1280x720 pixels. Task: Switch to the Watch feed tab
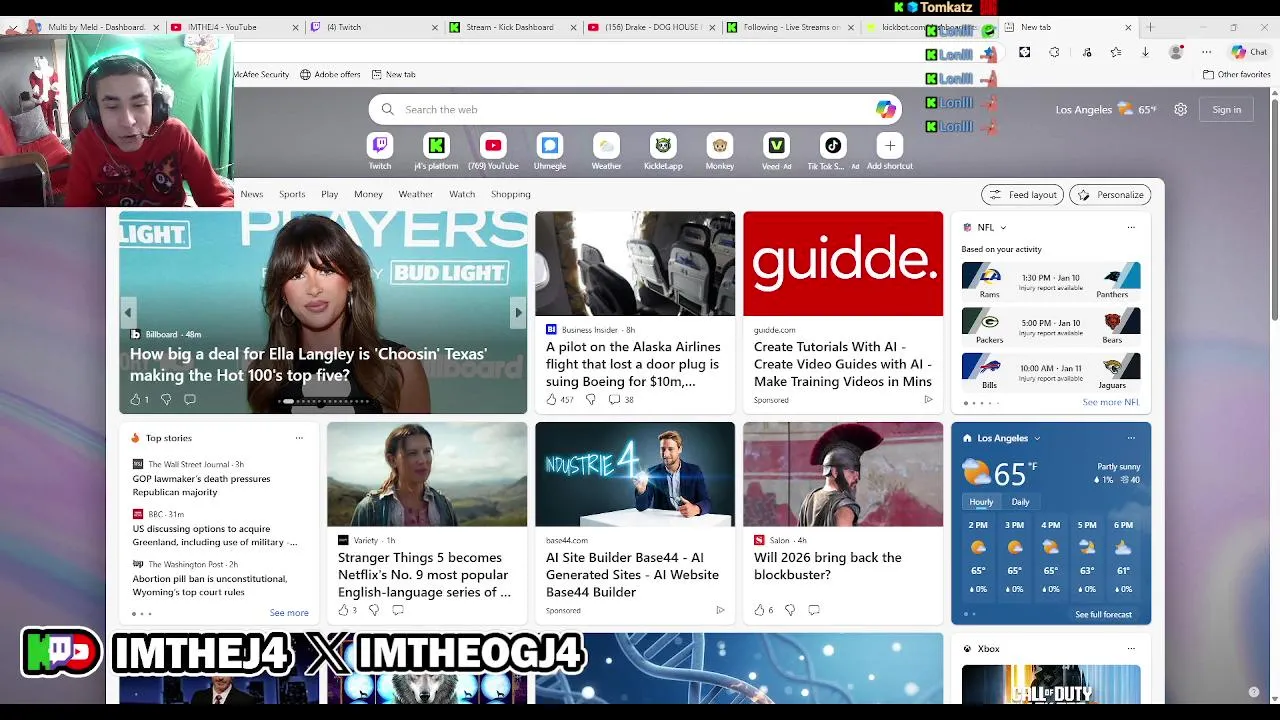pyautogui.click(x=462, y=194)
